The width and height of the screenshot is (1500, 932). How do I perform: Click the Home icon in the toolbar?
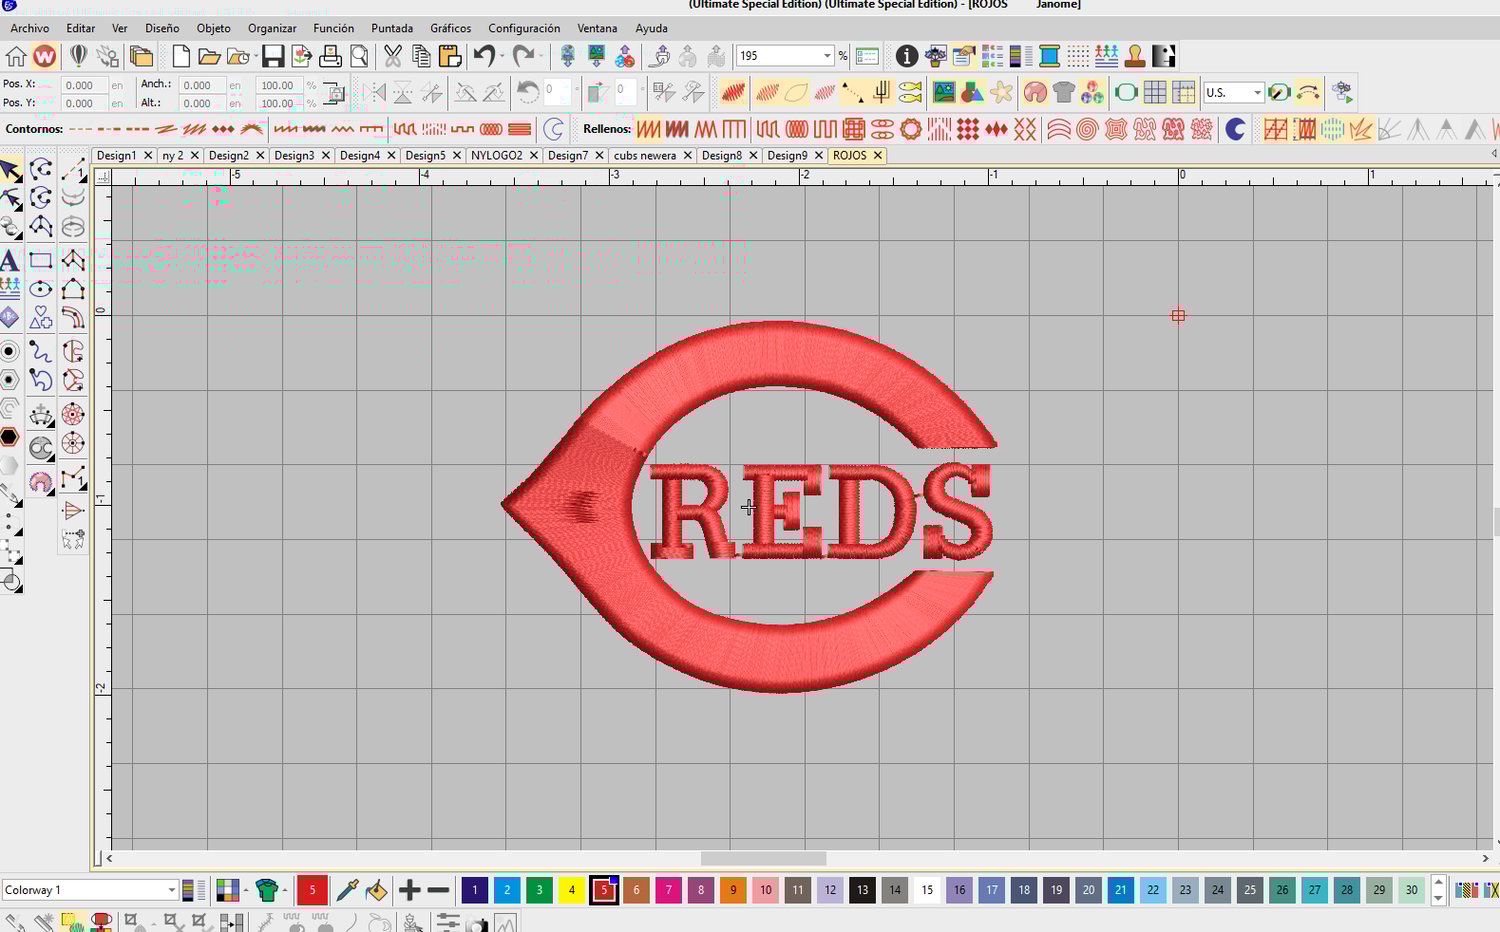click(16, 56)
